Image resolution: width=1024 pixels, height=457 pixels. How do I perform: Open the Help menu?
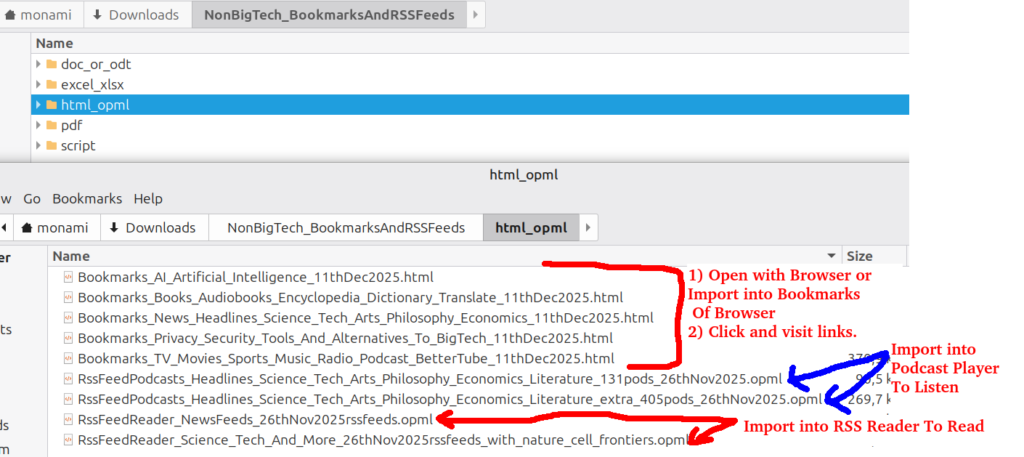(x=148, y=199)
